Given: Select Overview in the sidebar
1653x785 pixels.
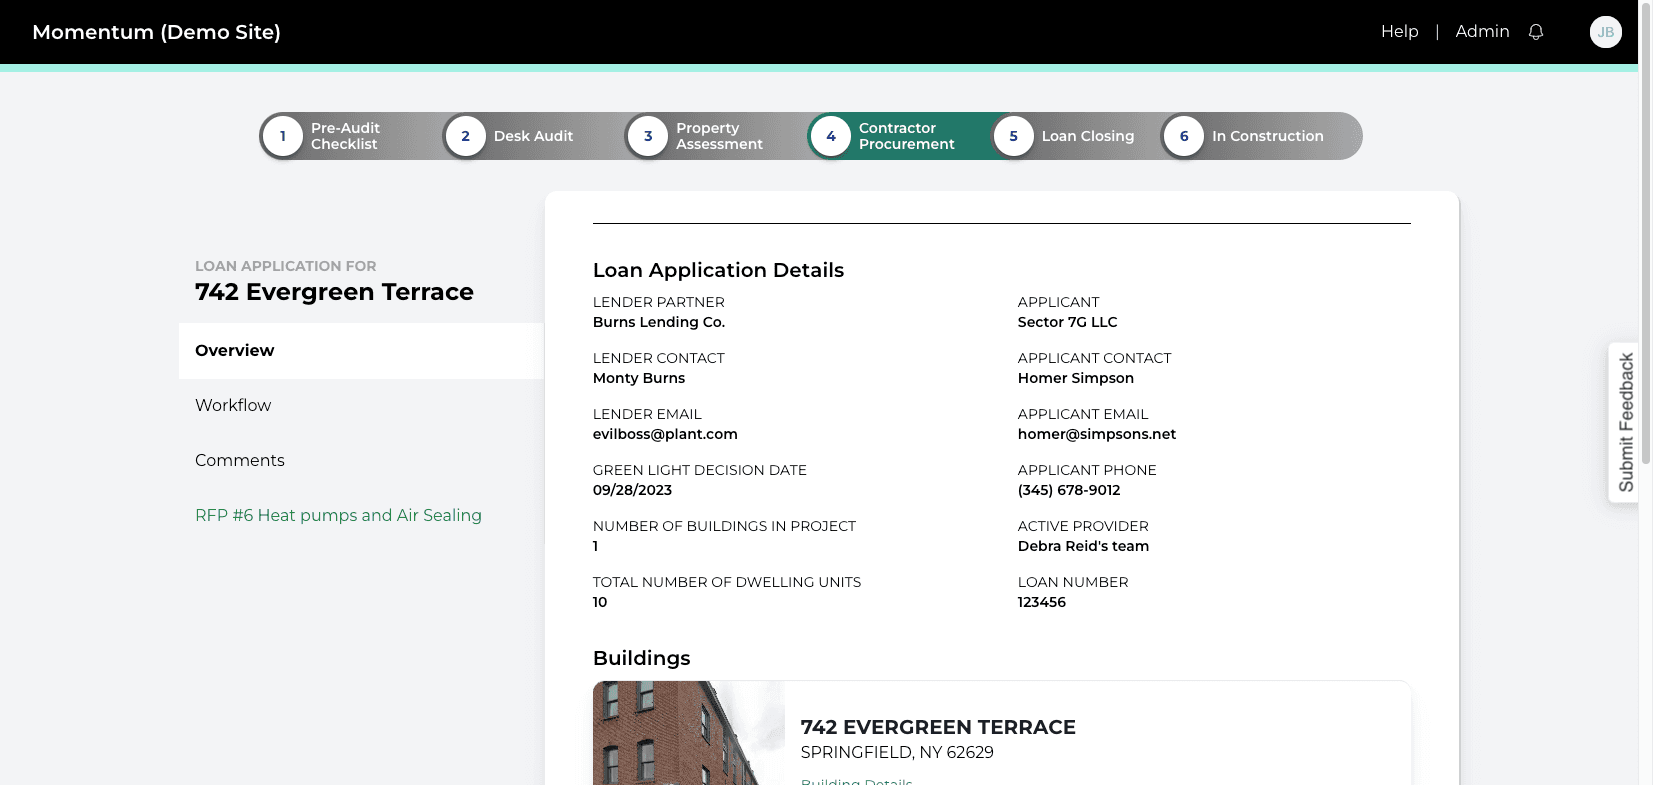Looking at the screenshot, I should [x=361, y=351].
